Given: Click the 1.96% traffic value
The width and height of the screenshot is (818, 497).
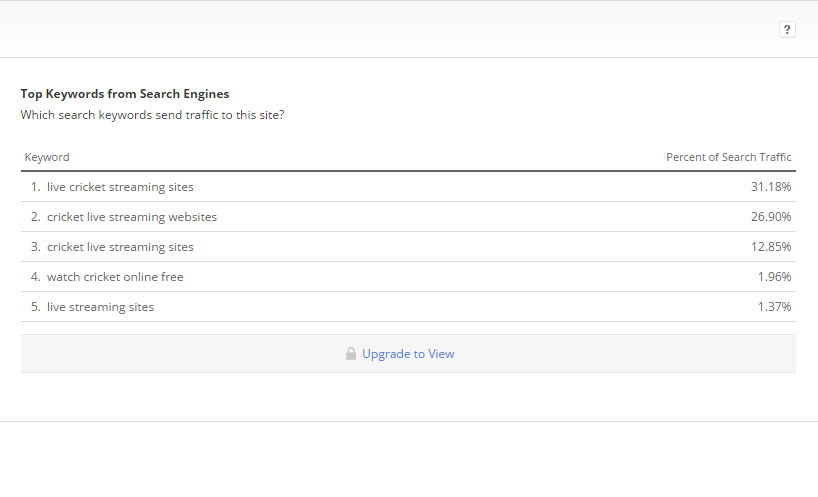Looking at the screenshot, I should 775,277.
